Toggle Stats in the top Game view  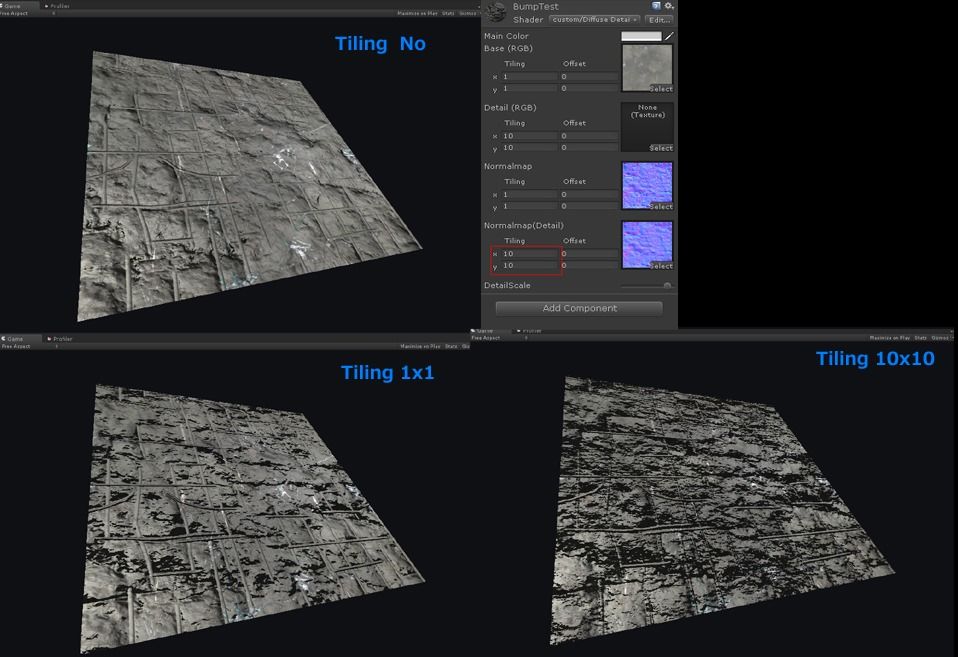(x=450, y=13)
